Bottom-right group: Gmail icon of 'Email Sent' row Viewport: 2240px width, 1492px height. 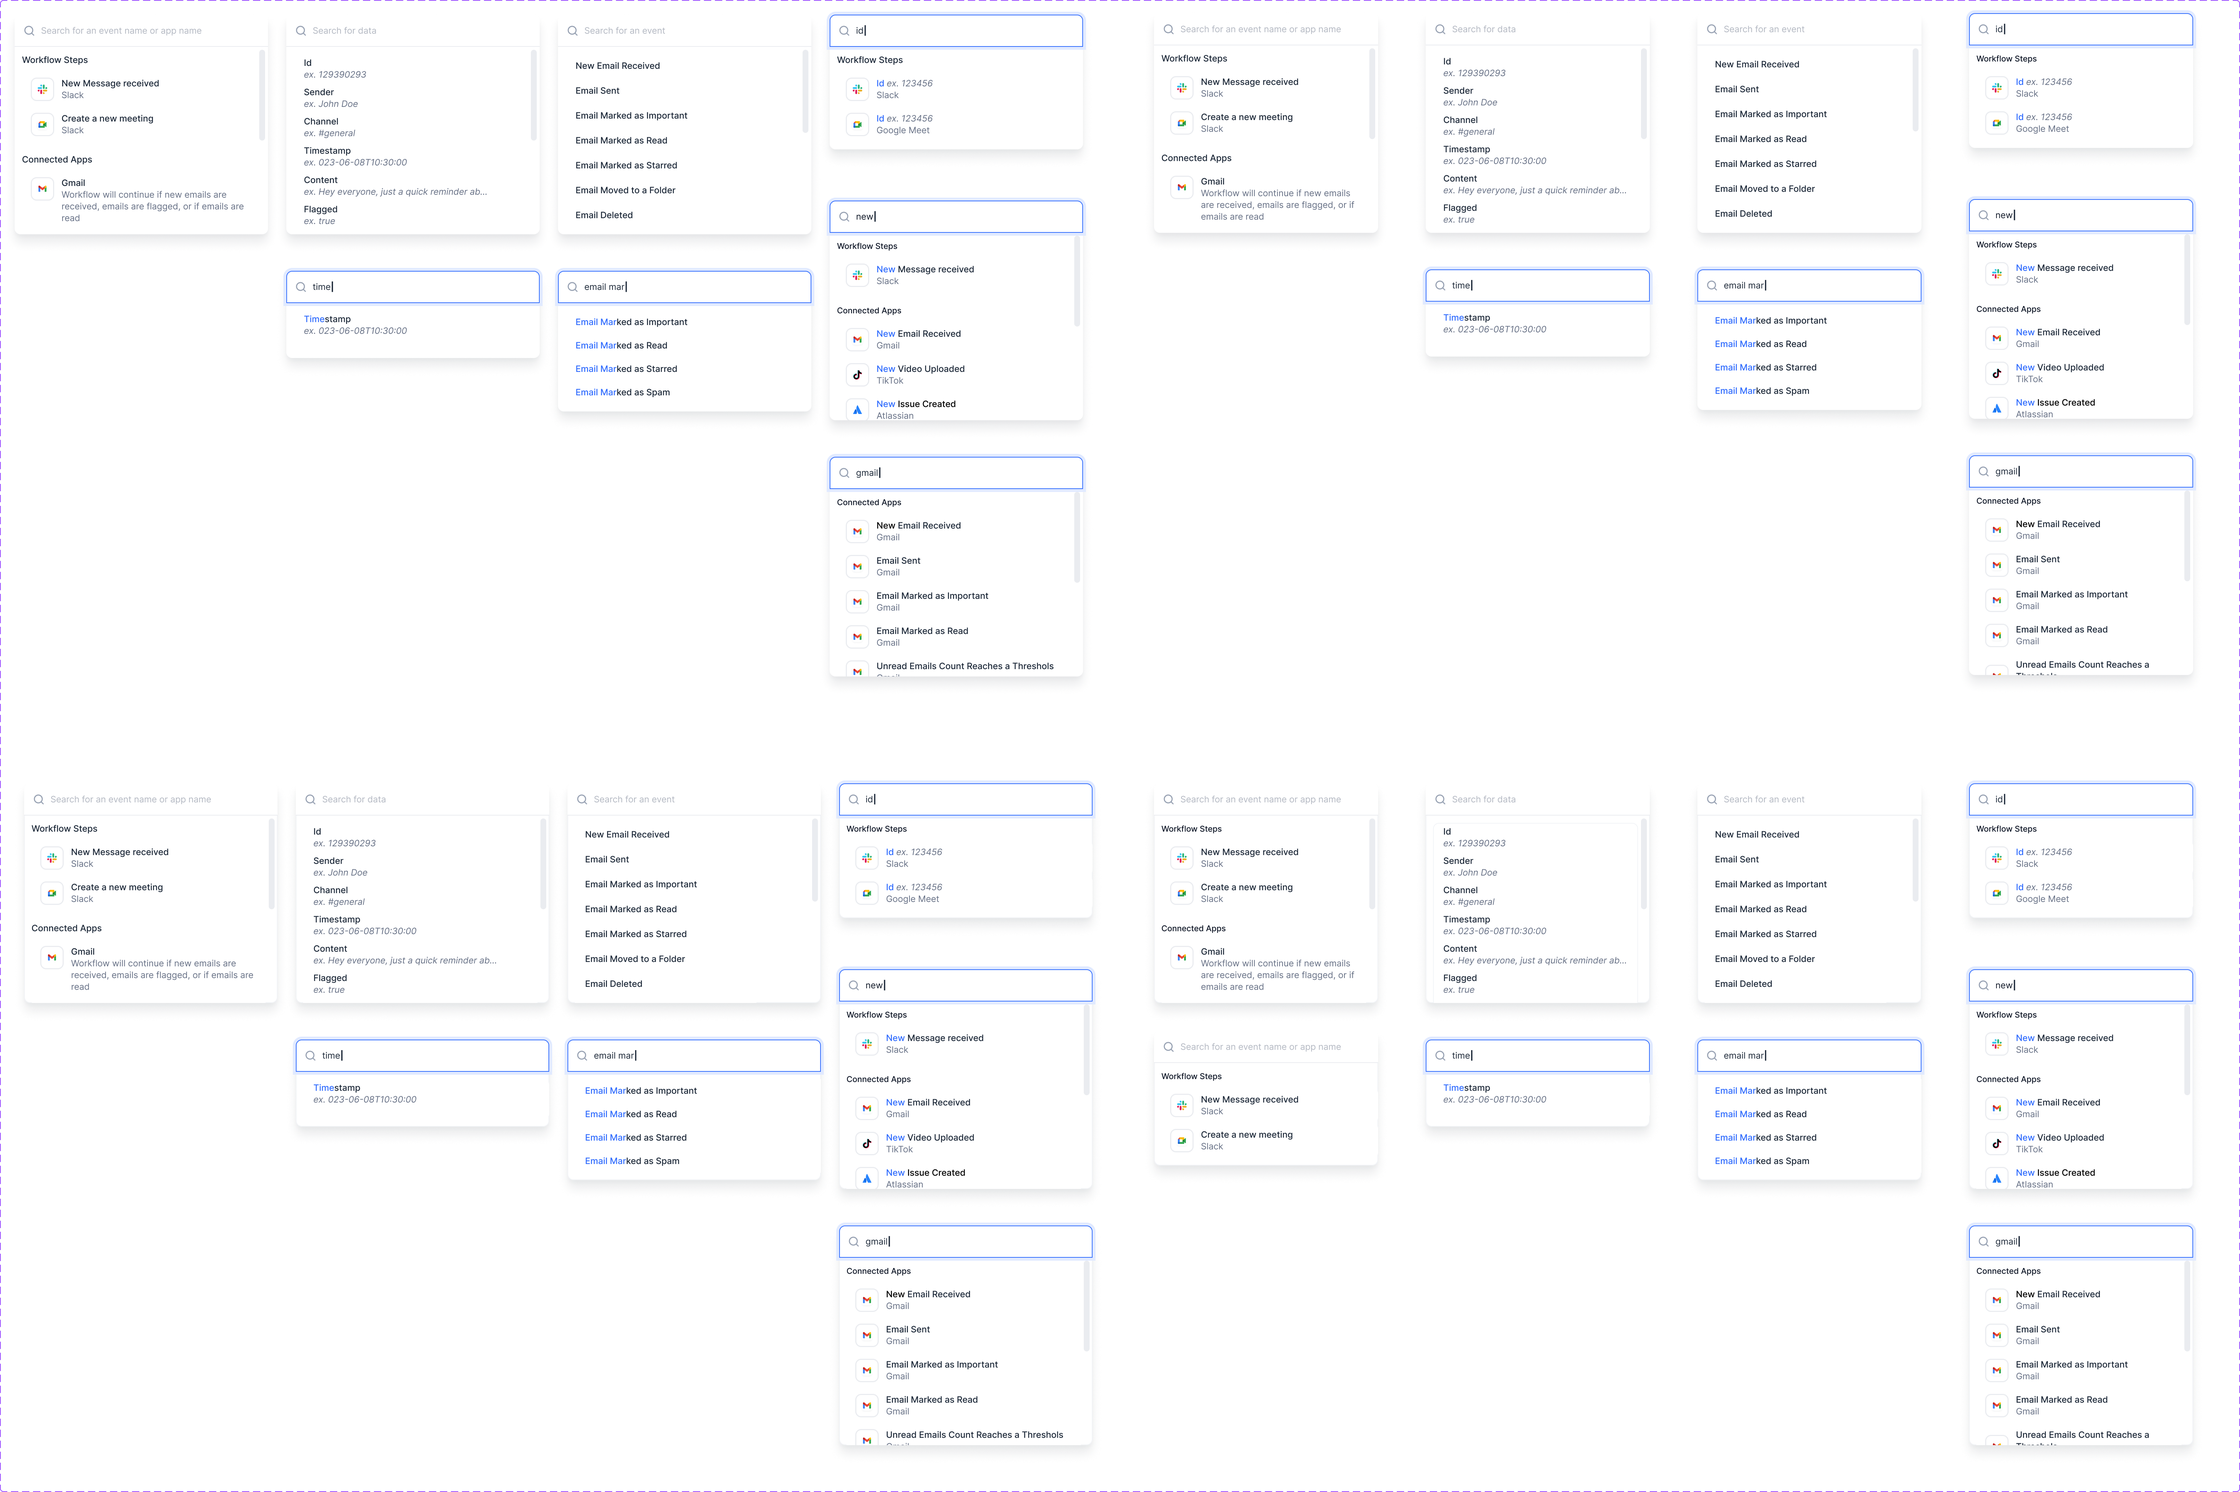coord(1996,1335)
